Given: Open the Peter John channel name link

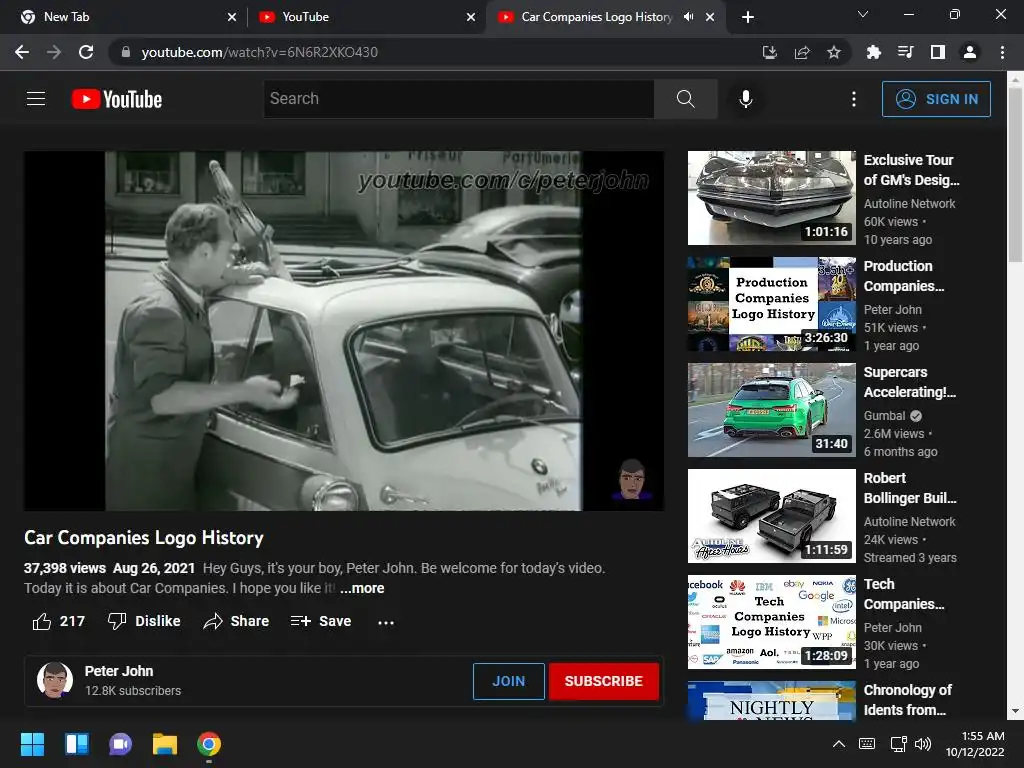Looking at the screenshot, I should [x=119, y=671].
